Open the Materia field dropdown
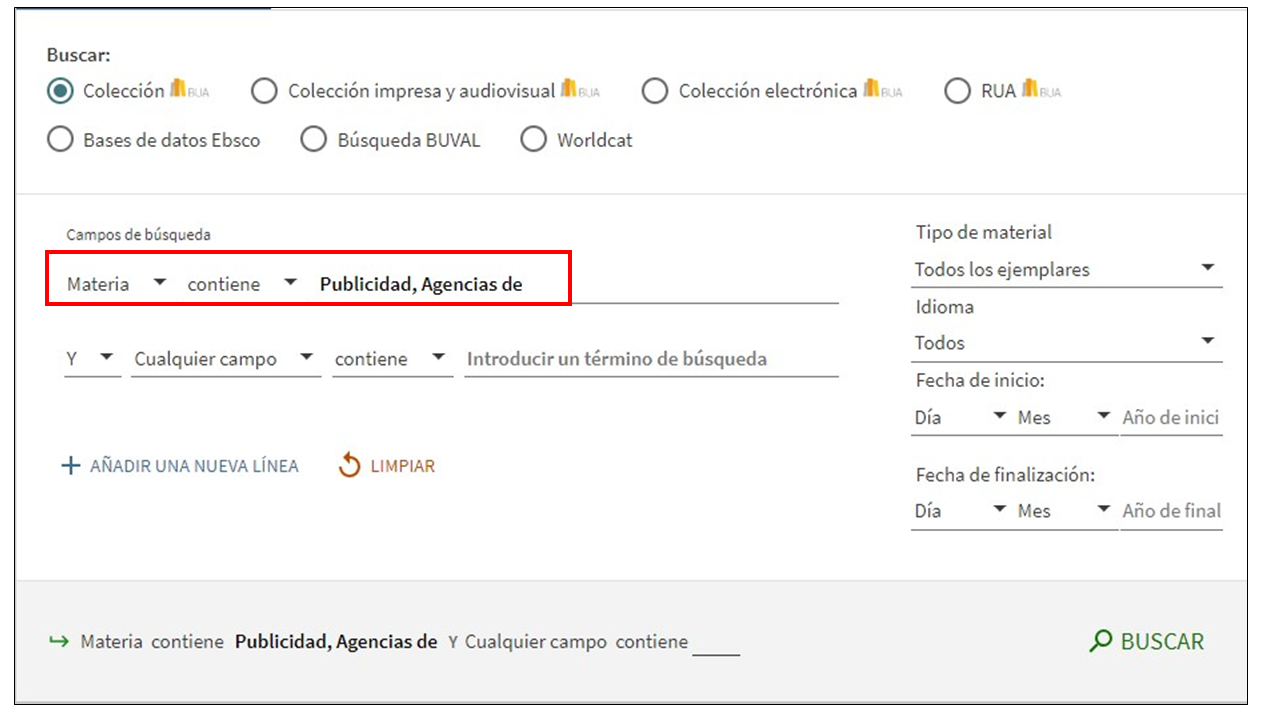 [116, 284]
